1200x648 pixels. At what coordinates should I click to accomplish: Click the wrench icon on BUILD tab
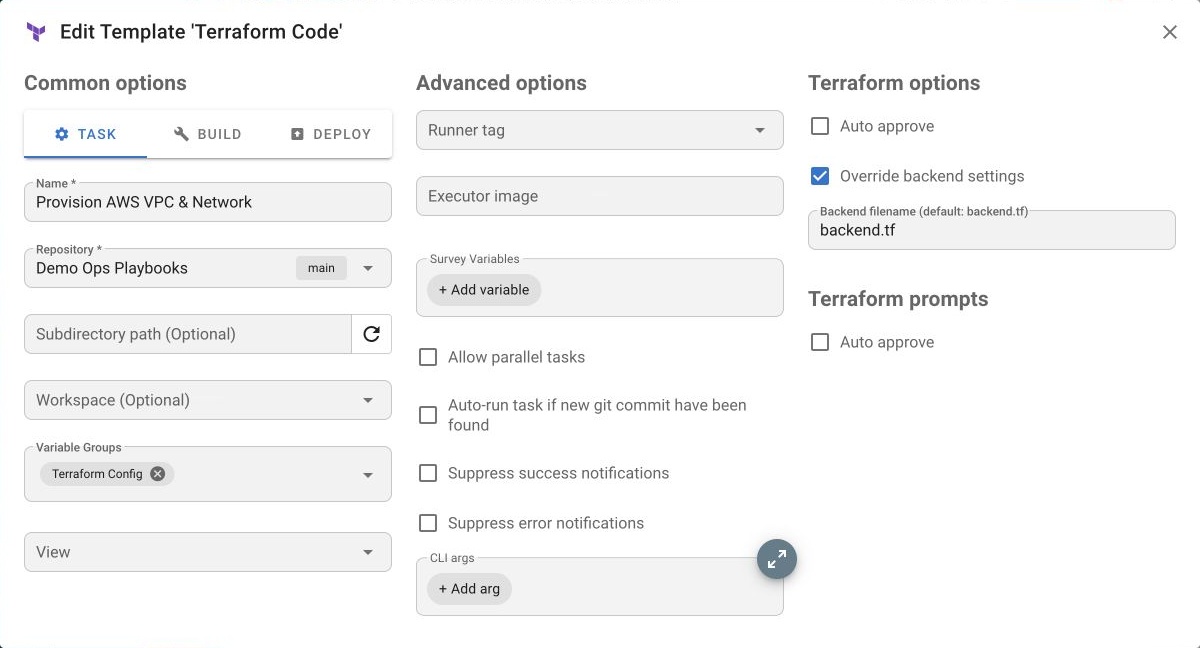pos(181,134)
